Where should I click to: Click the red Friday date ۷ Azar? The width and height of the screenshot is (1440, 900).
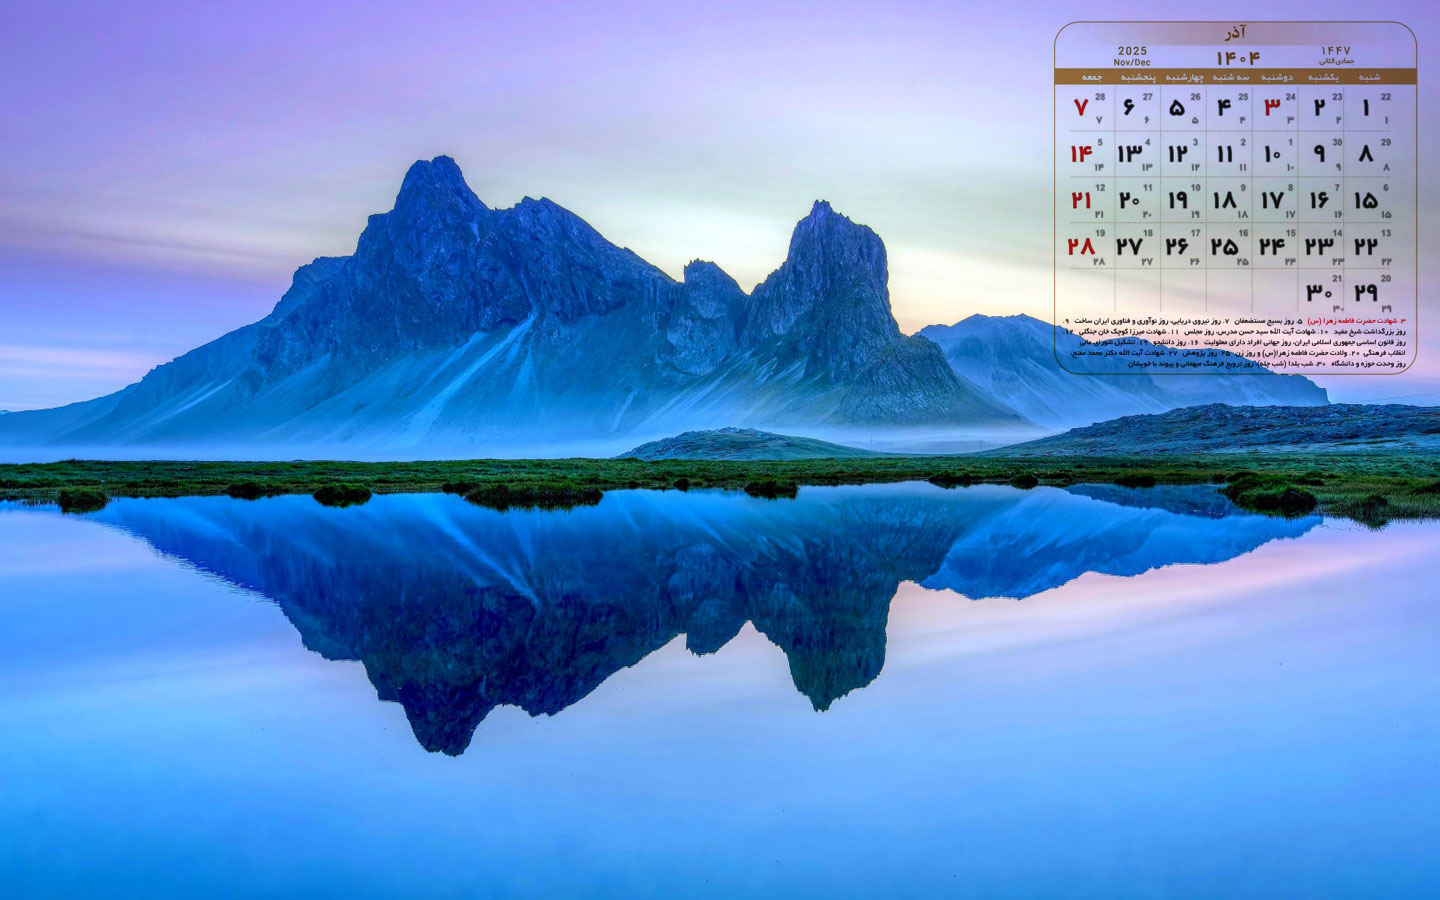click(x=1081, y=107)
